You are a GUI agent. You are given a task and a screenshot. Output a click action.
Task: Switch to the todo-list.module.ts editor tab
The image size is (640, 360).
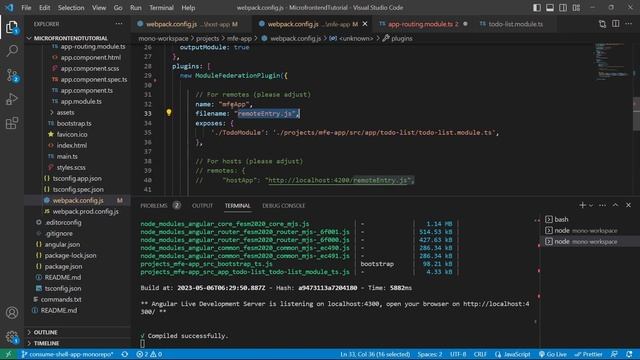pos(515,24)
